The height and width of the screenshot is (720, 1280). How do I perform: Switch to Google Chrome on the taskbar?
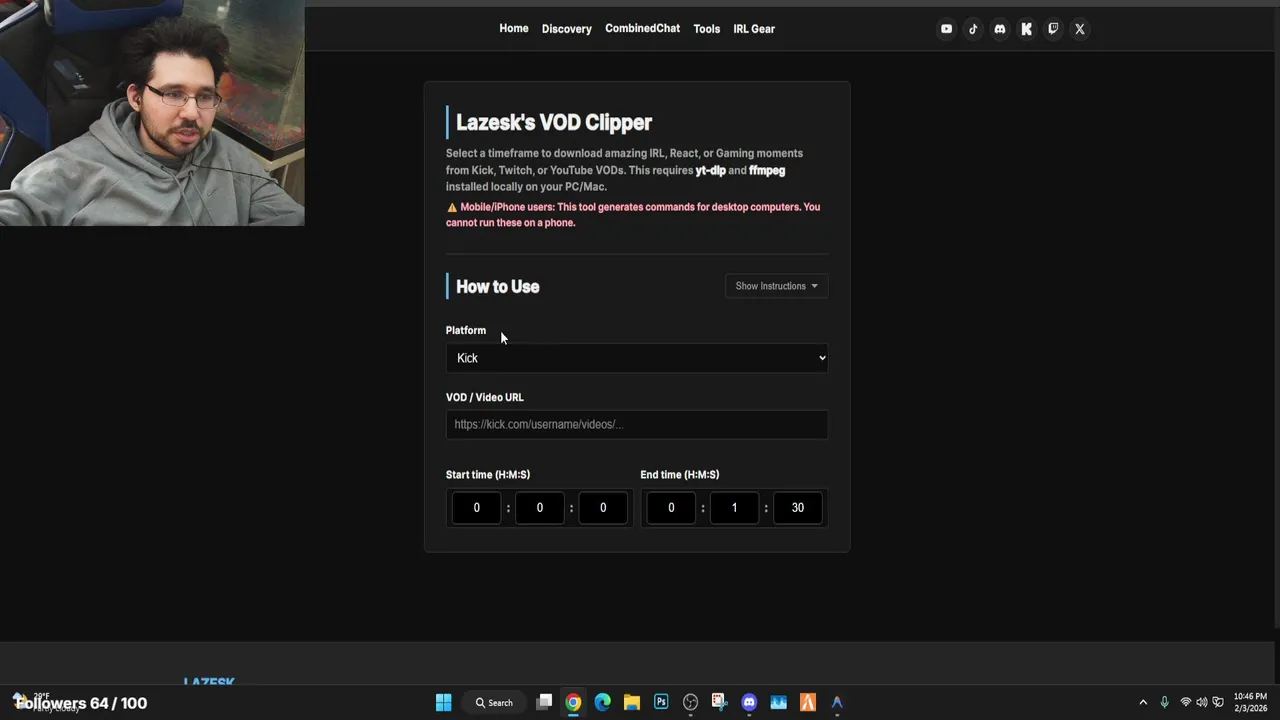pyautogui.click(x=573, y=702)
